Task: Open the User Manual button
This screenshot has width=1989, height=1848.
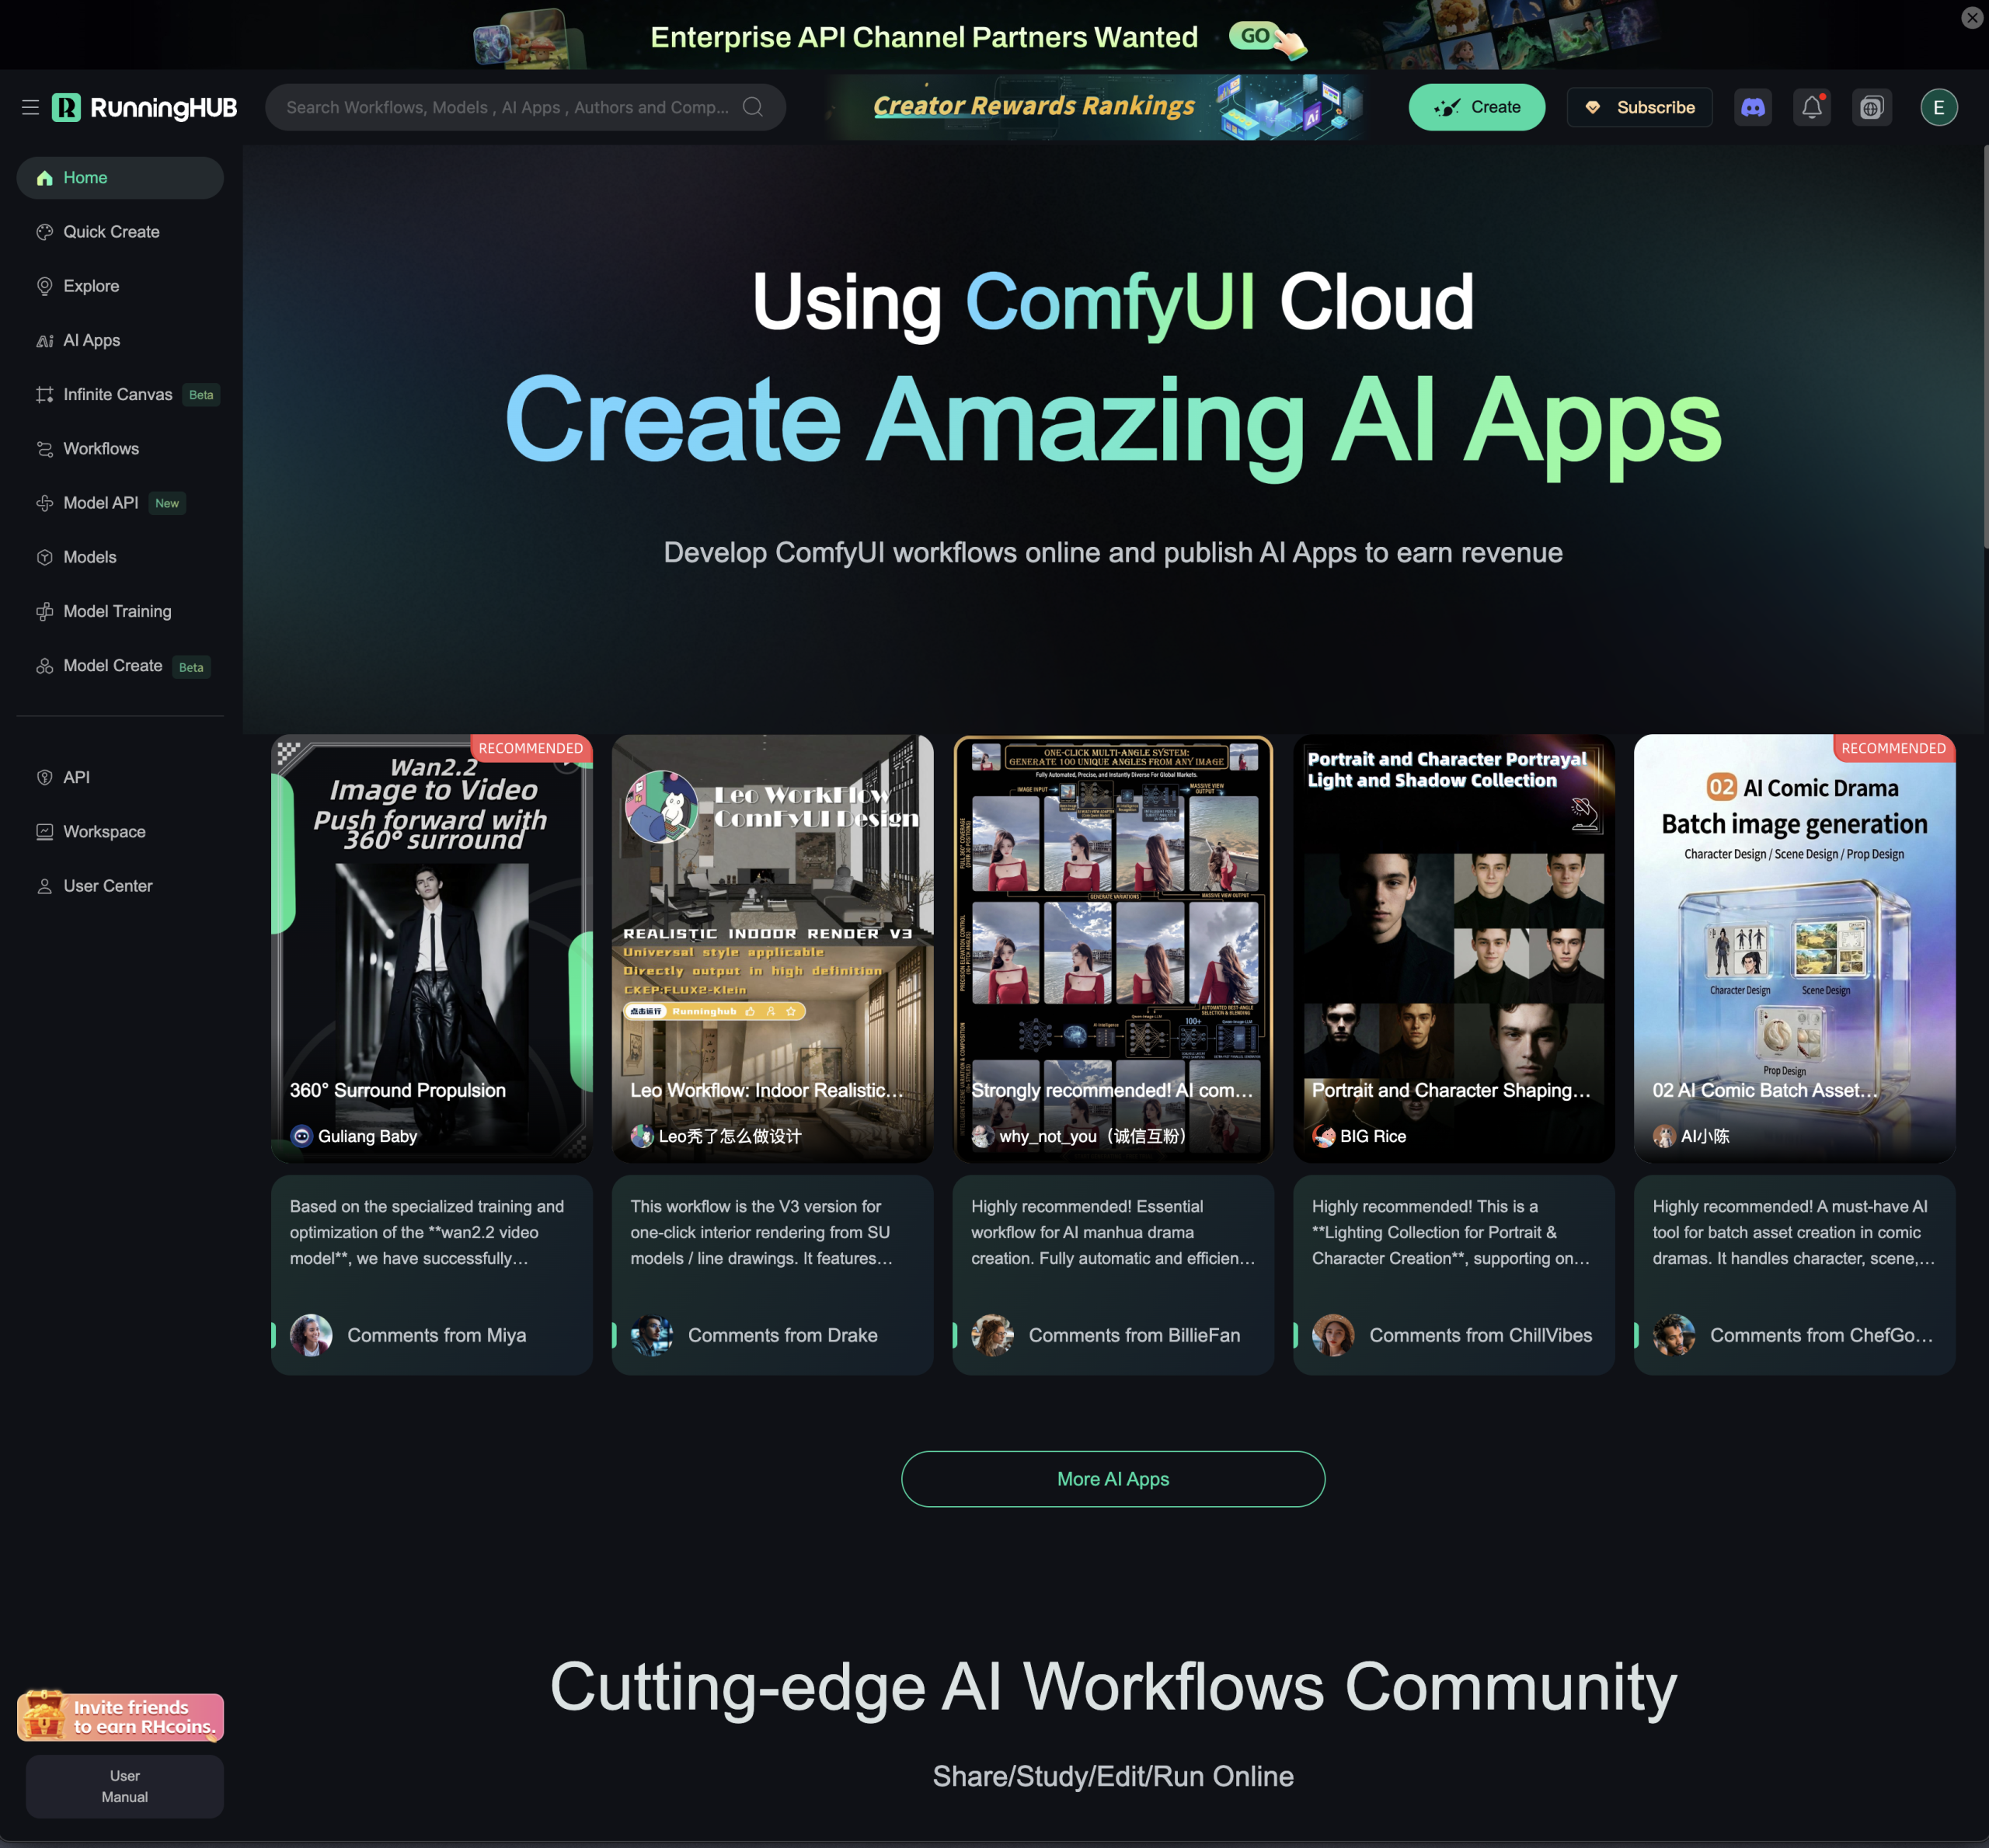Action: 124,1786
